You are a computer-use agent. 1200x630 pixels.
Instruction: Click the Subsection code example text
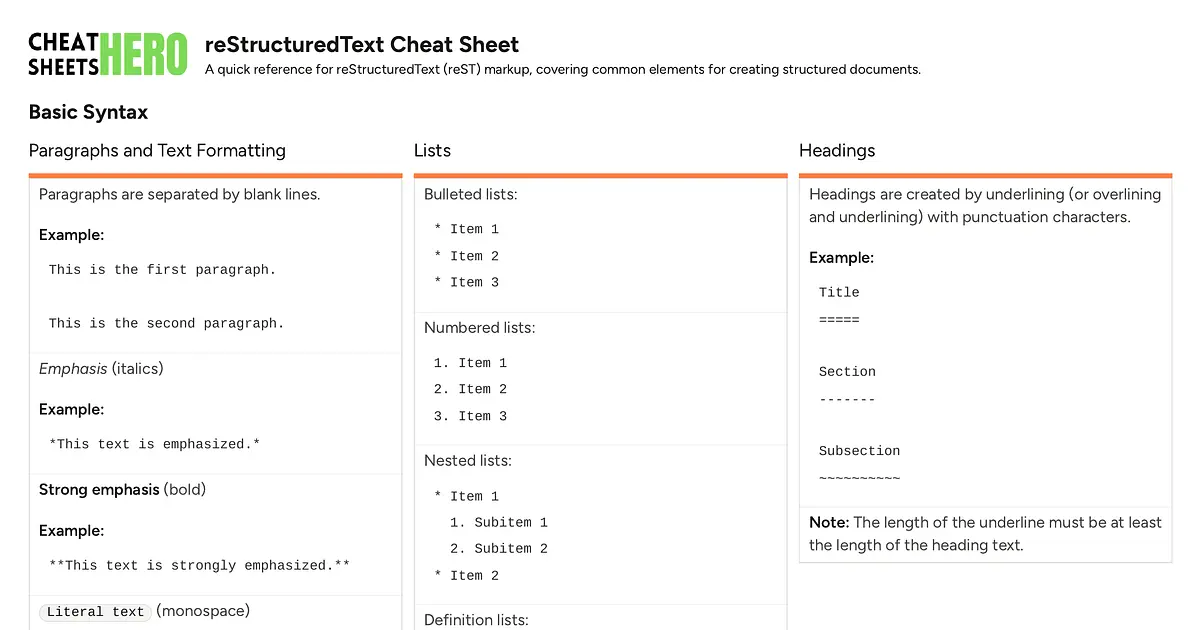(x=859, y=450)
